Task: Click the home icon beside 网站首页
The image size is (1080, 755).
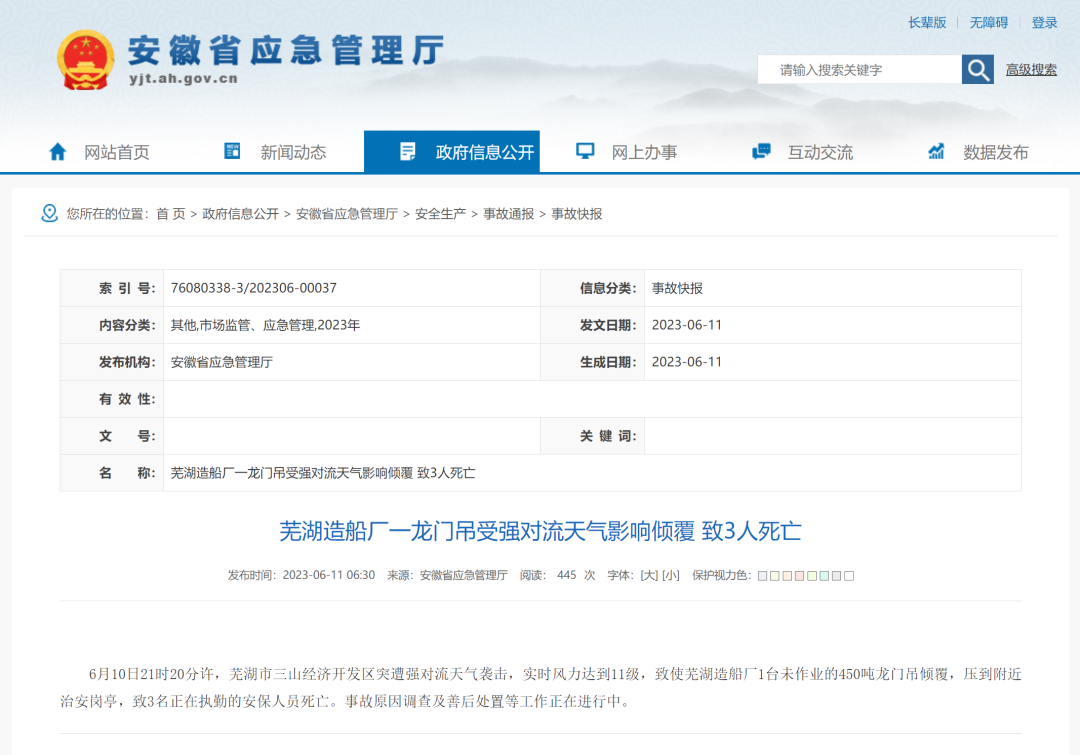Action: tap(57, 151)
